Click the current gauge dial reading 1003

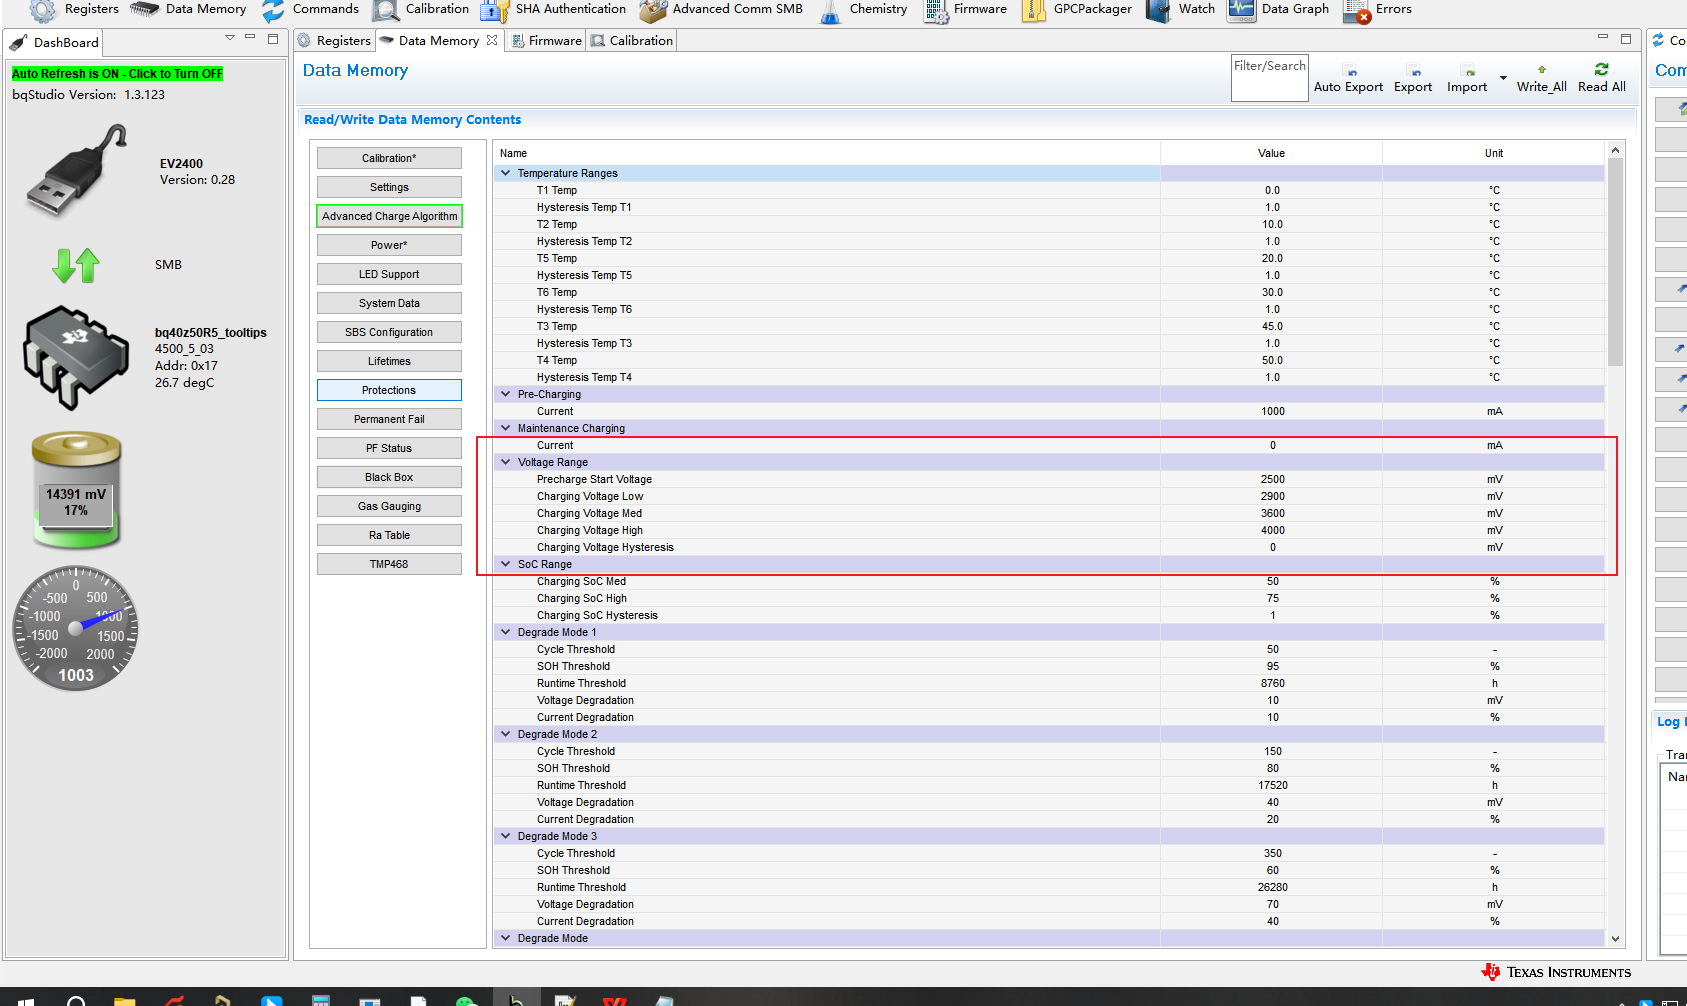[x=76, y=629]
